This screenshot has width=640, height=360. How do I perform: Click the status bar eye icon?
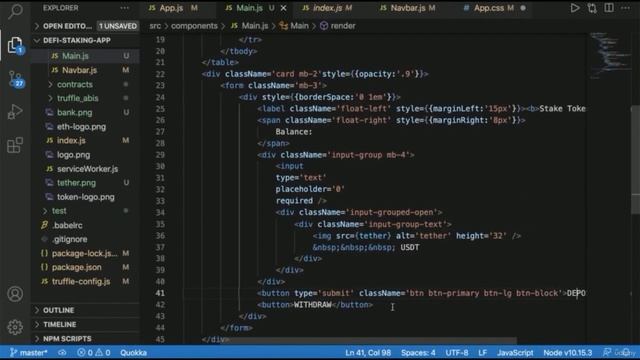coord(62,353)
